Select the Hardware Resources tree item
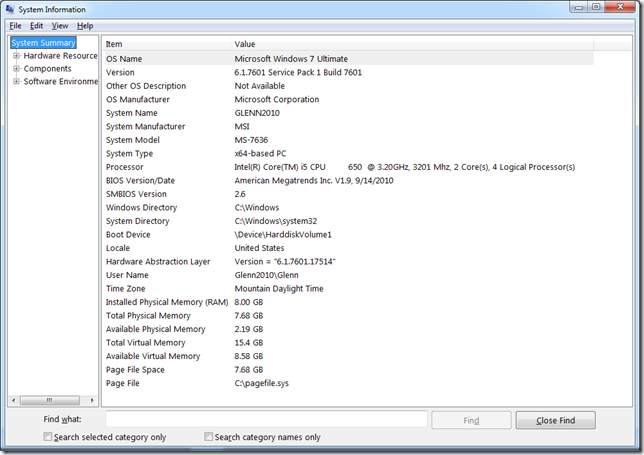The image size is (644, 455). pos(60,55)
